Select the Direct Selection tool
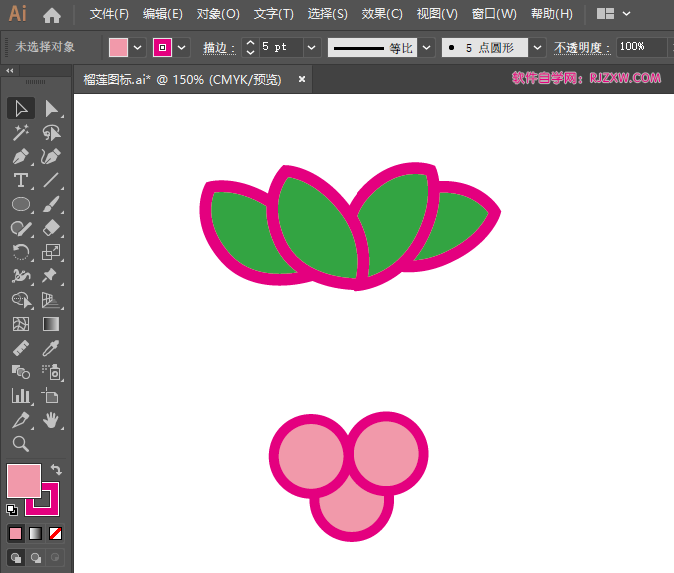The width and height of the screenshot is (674, 573). click(x=51, y=108)
